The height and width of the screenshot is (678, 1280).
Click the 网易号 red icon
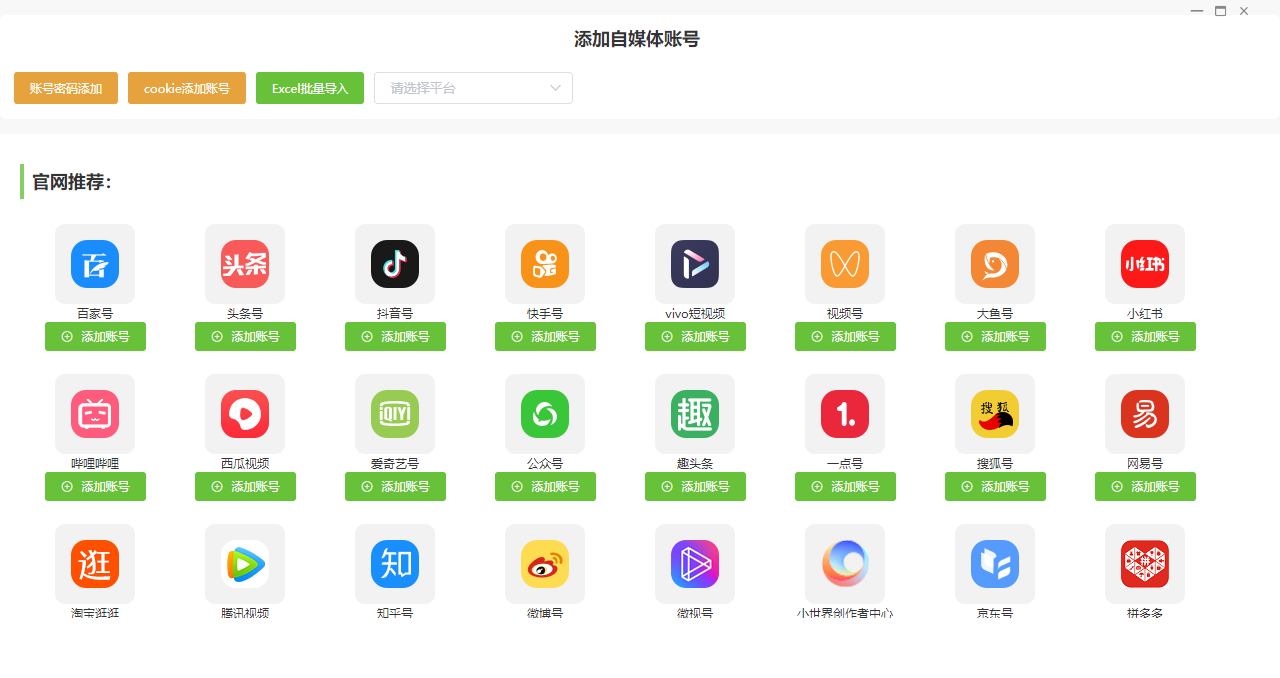pos(1145,414)
